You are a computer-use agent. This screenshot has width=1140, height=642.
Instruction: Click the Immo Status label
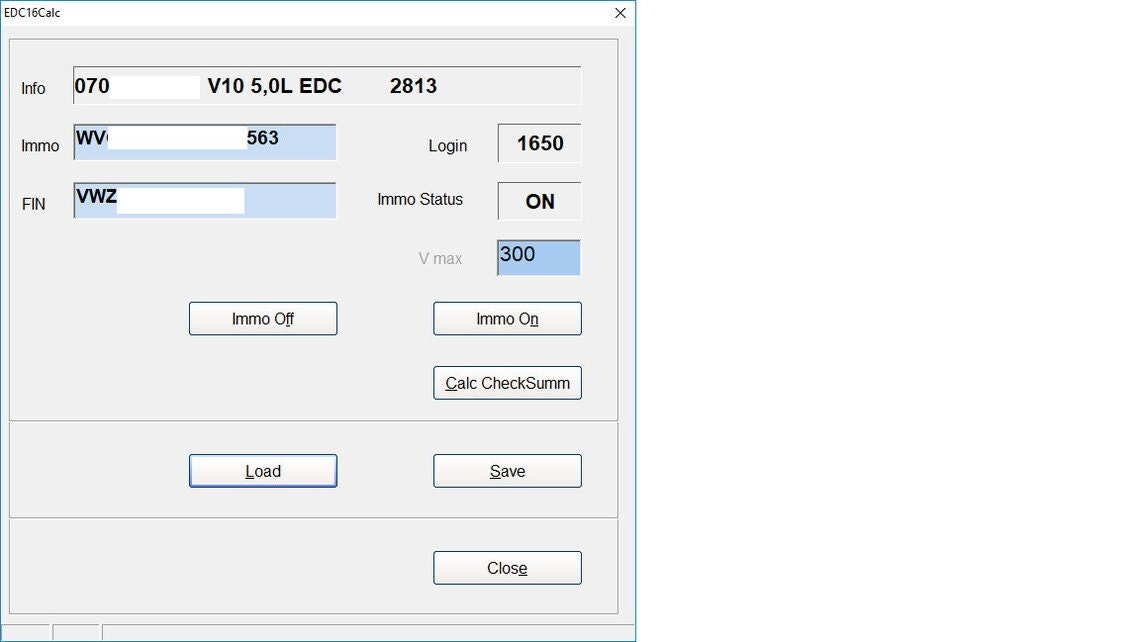[x=419, y=200]
